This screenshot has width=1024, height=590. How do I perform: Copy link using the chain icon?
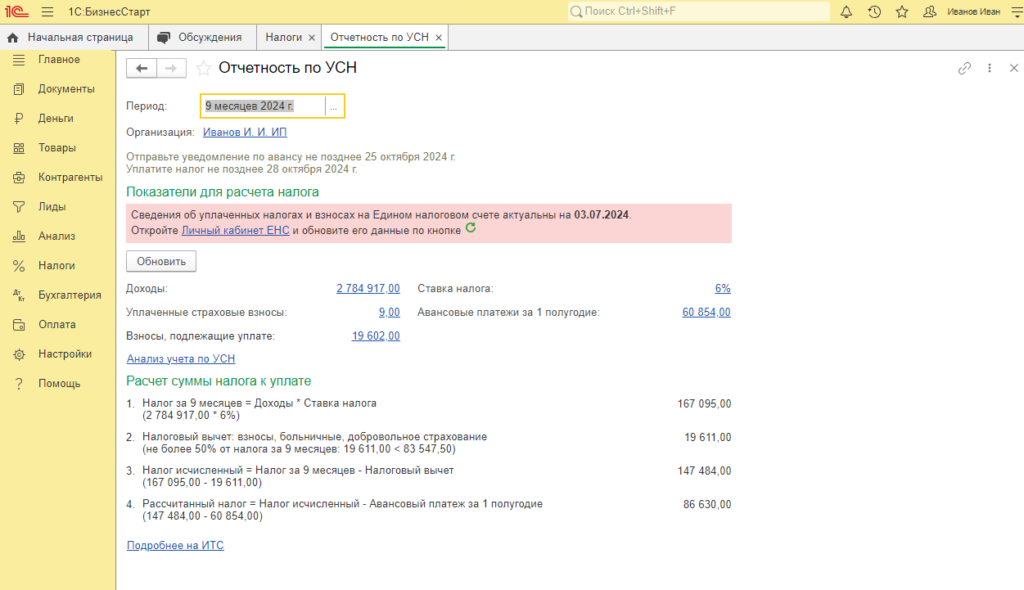(965, 68)
